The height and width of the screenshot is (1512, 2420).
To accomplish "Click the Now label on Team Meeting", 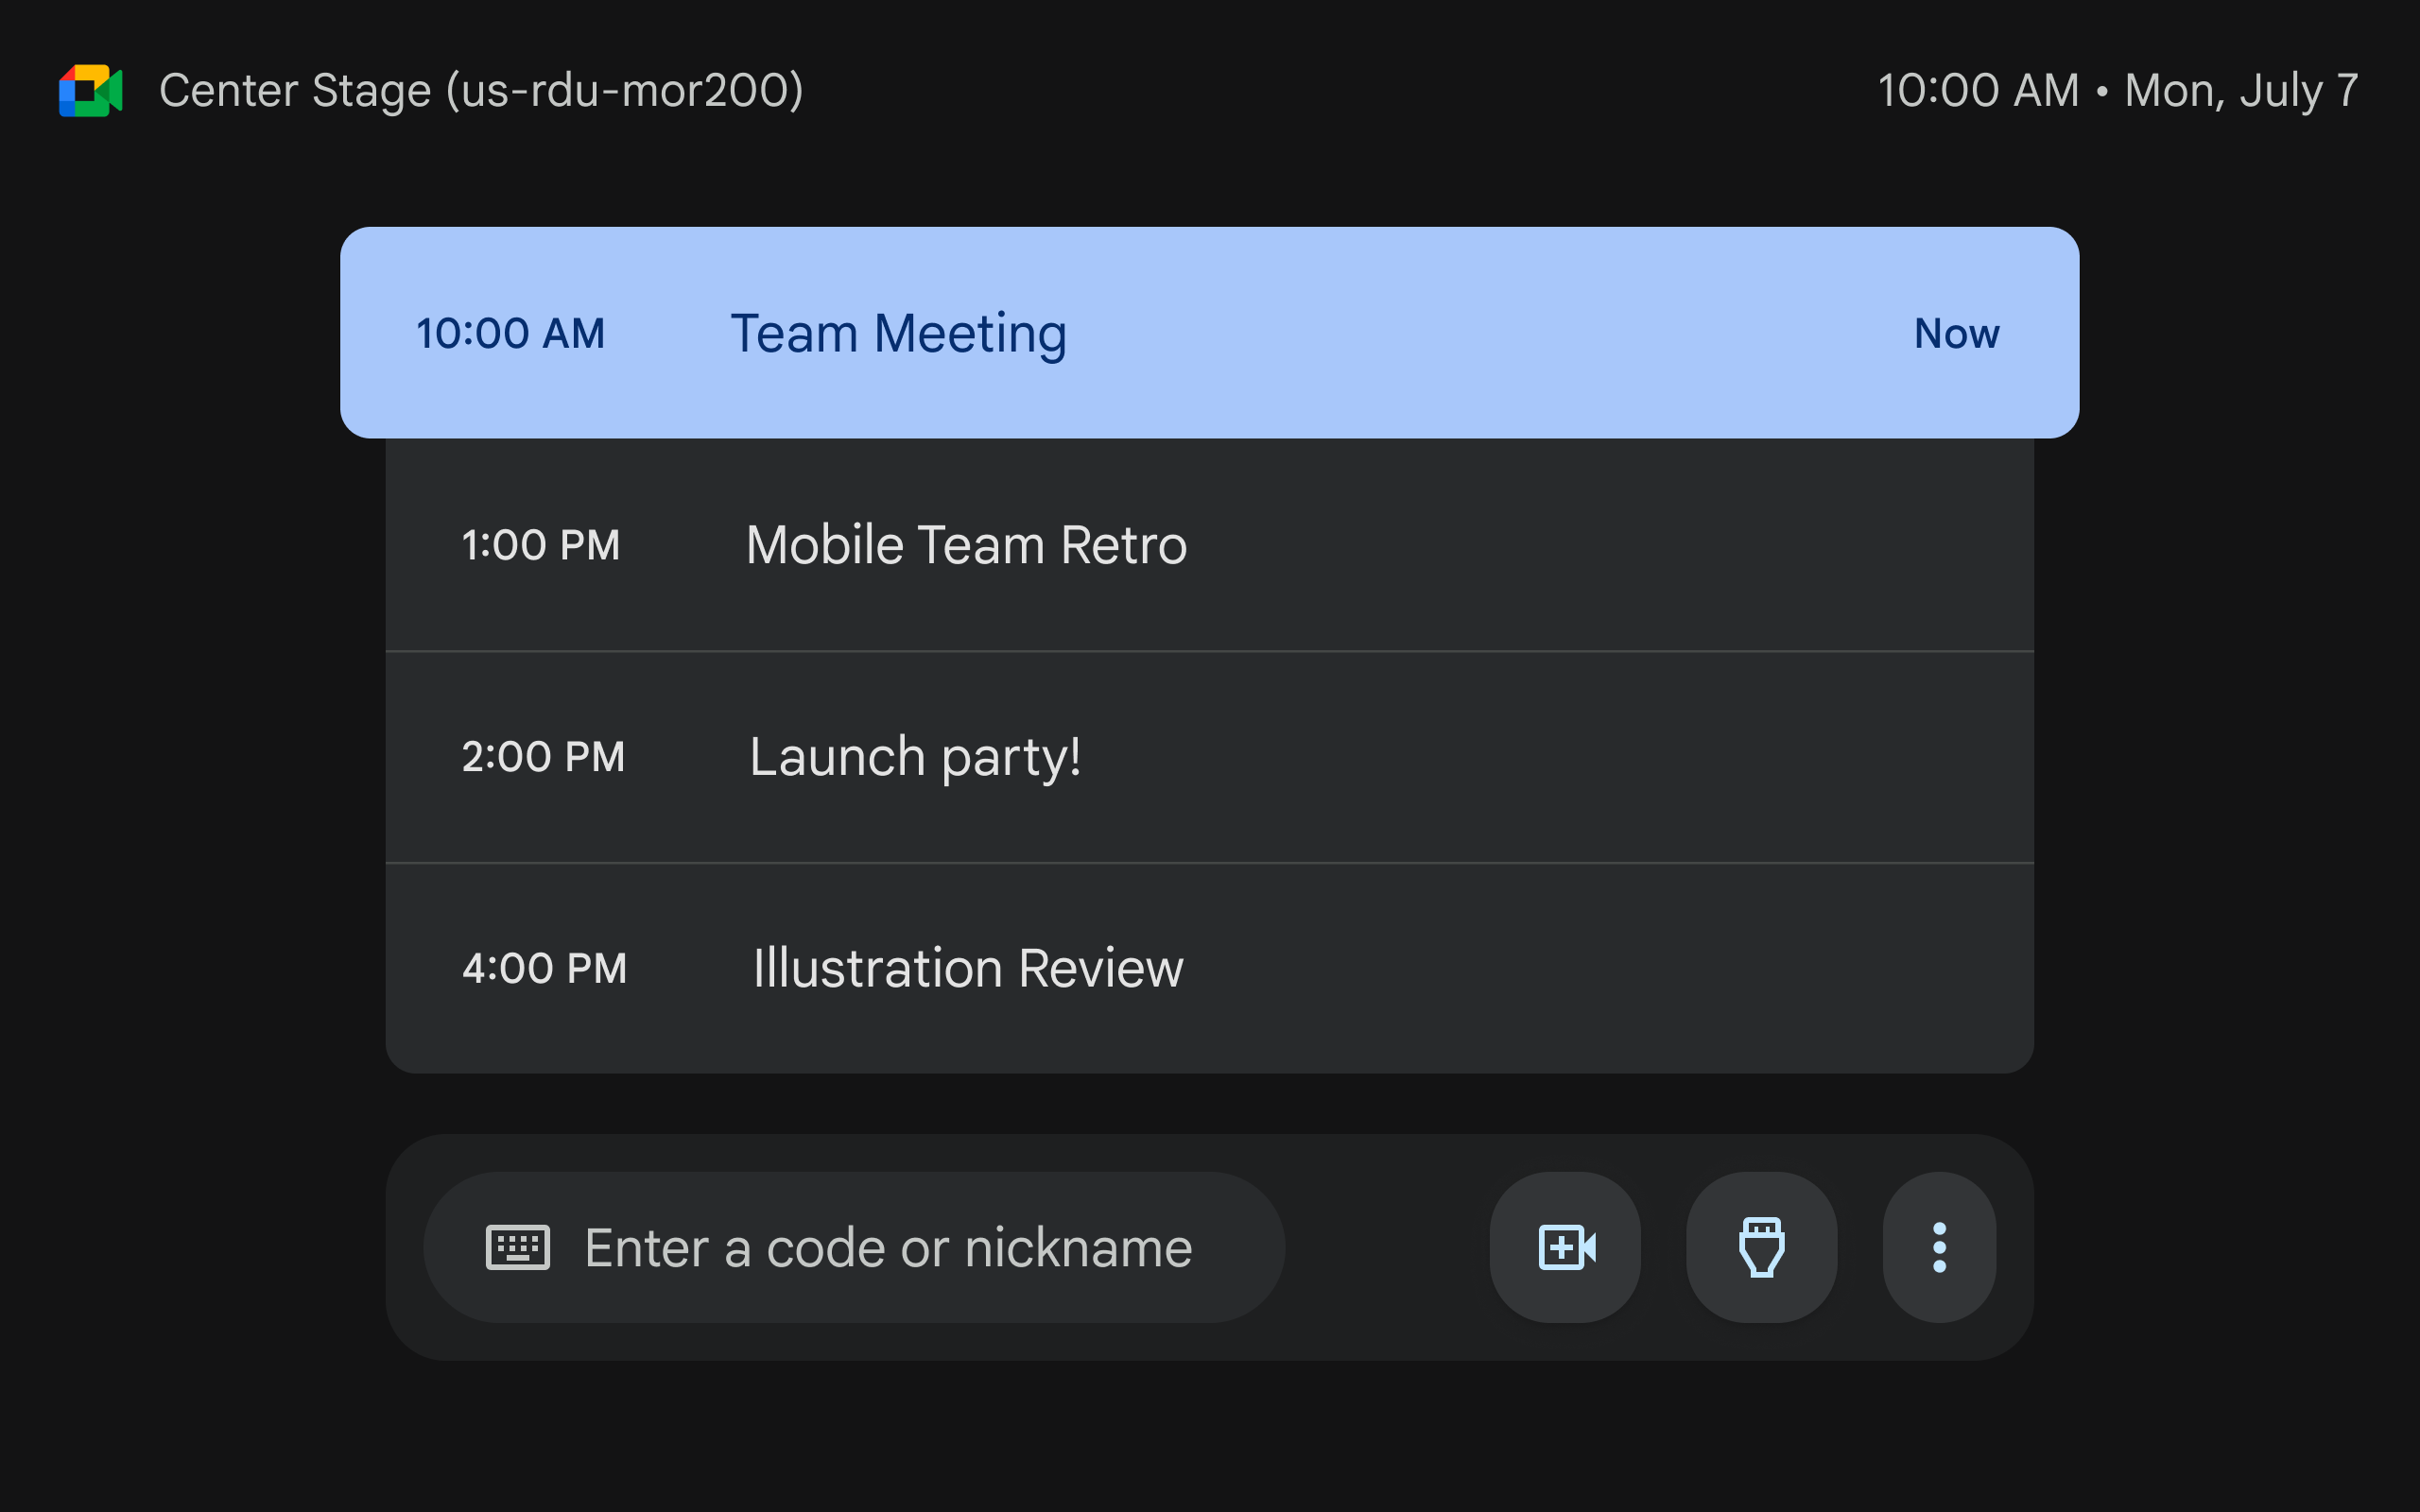I will point(1954,333).
